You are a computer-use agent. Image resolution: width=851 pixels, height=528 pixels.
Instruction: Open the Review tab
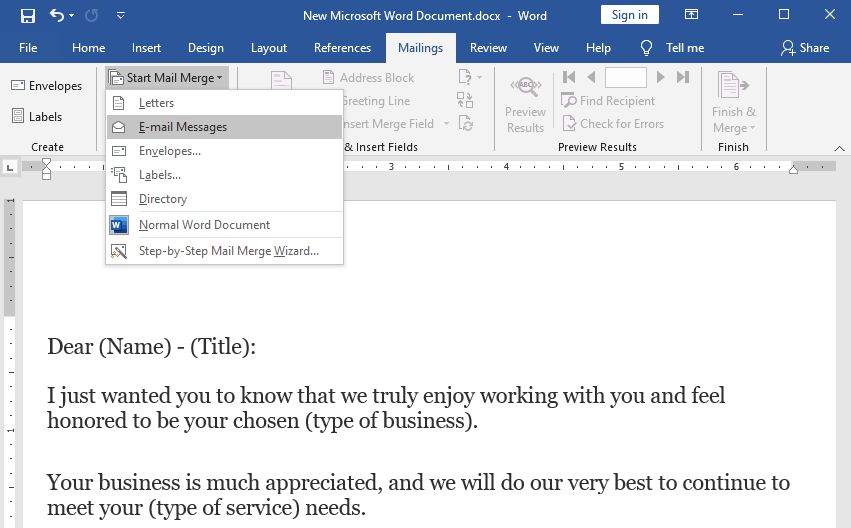tap(488, 48)
